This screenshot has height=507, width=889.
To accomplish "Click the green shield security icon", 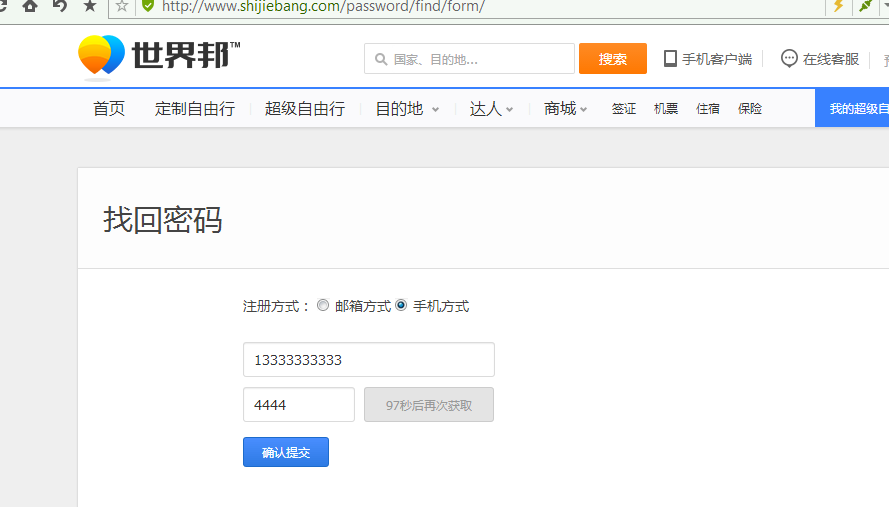I will pyautogui.click(x=148, y=6).
